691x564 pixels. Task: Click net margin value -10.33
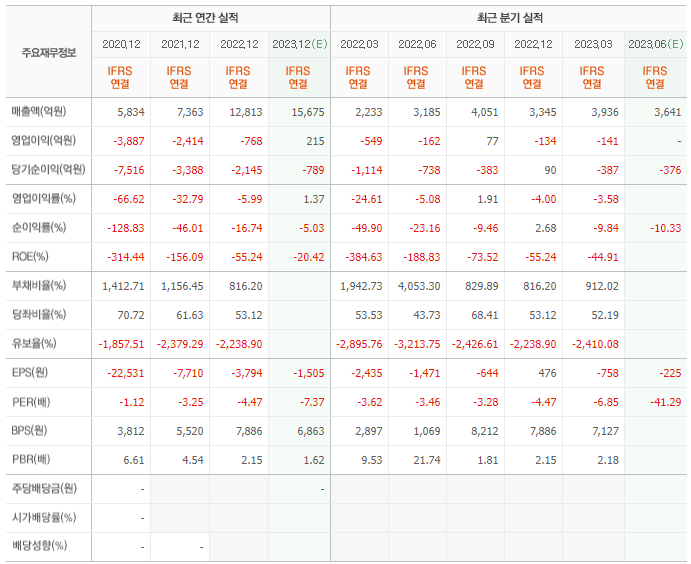click(666, 228)
